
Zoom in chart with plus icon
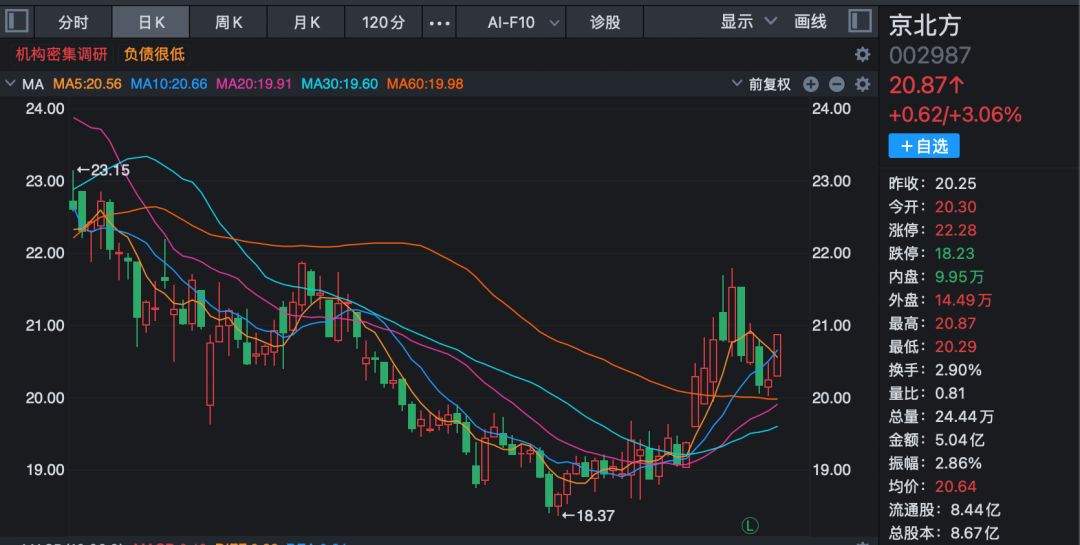pos(811,85)
